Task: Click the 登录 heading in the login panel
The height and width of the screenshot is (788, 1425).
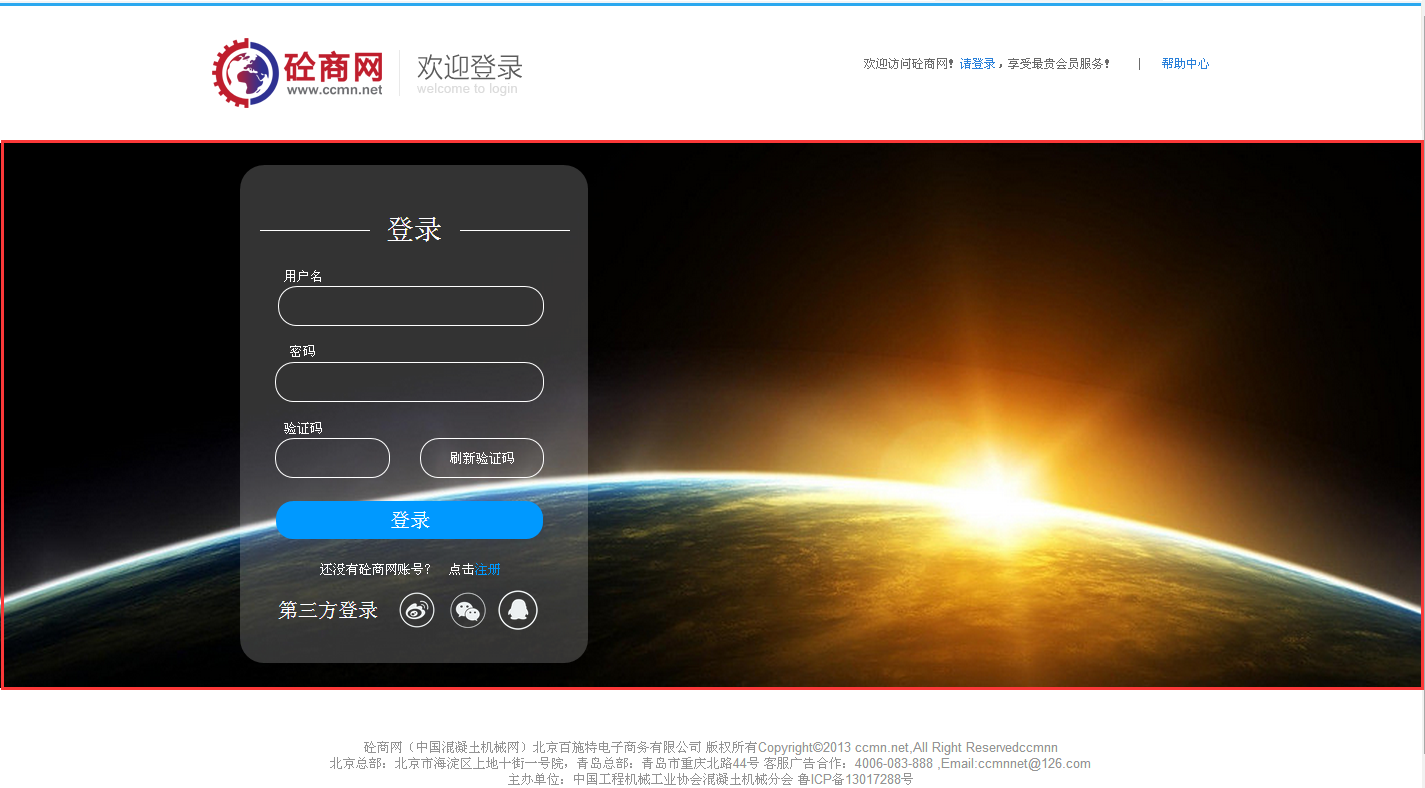Action: 414,230
